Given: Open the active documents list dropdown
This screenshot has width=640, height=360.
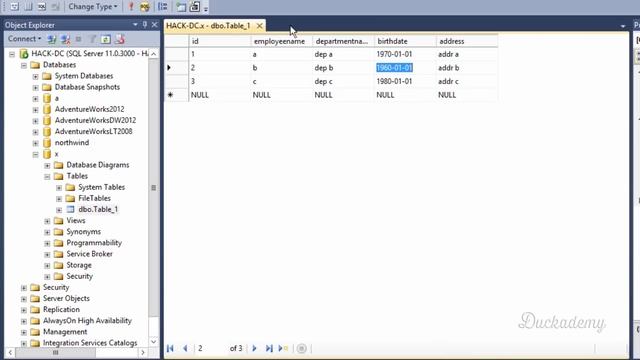Looking at the screenshot, I should click(623, 26).
